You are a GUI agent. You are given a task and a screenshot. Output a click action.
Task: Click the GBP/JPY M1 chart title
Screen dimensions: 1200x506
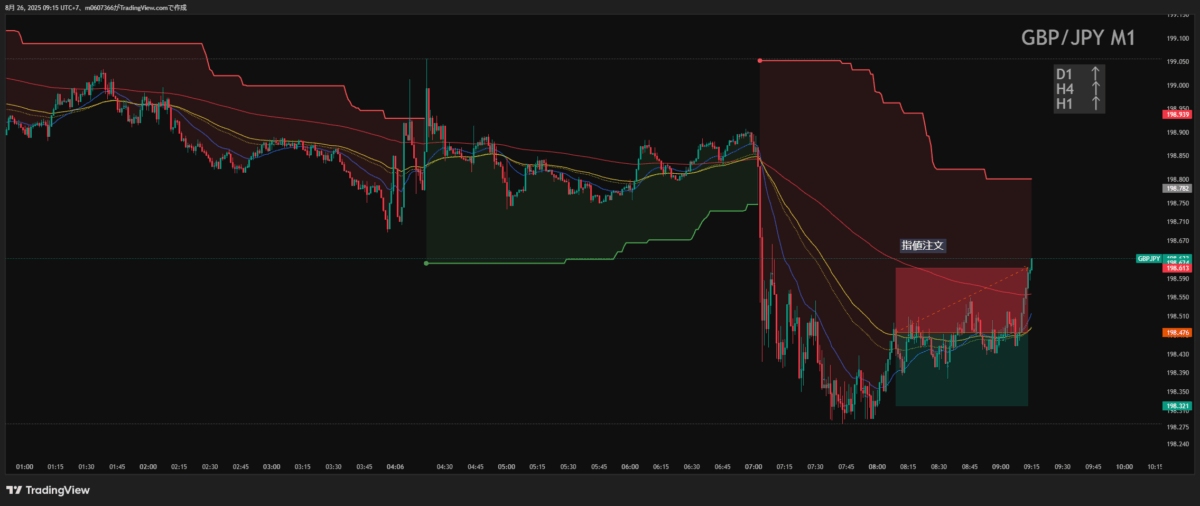(1077, 37)
